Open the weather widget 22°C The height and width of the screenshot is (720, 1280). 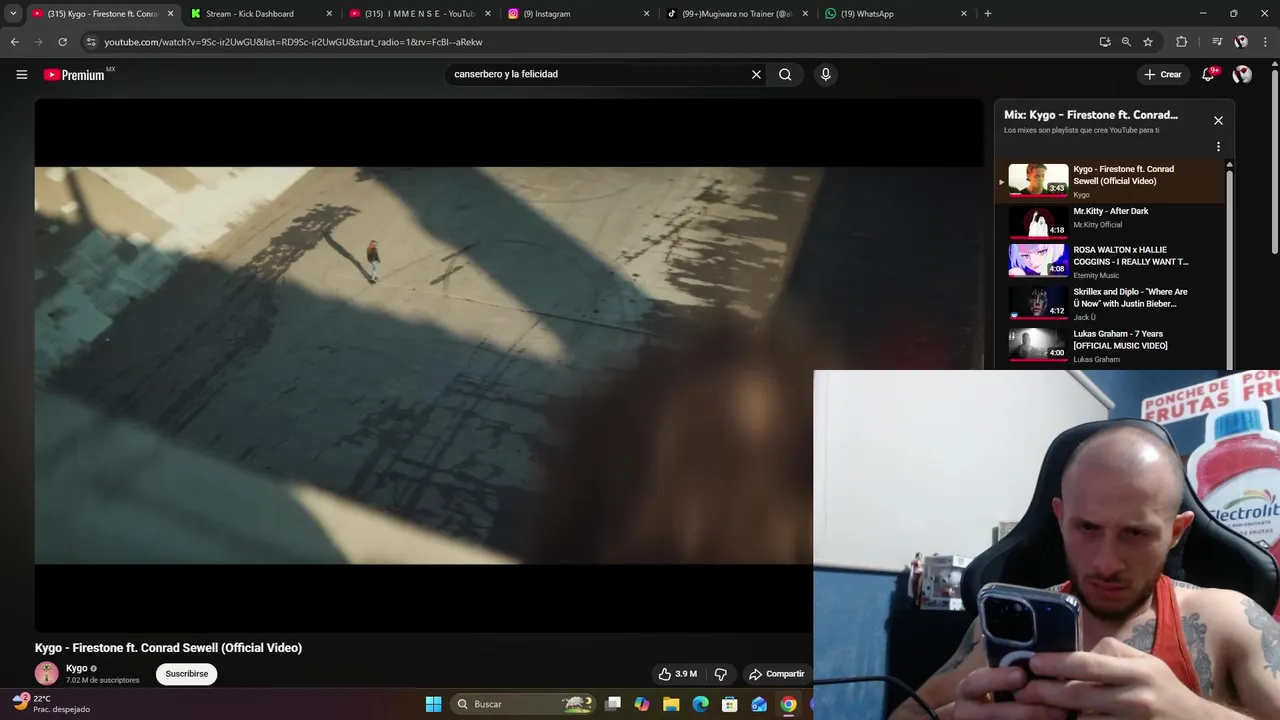click(52, 704)
